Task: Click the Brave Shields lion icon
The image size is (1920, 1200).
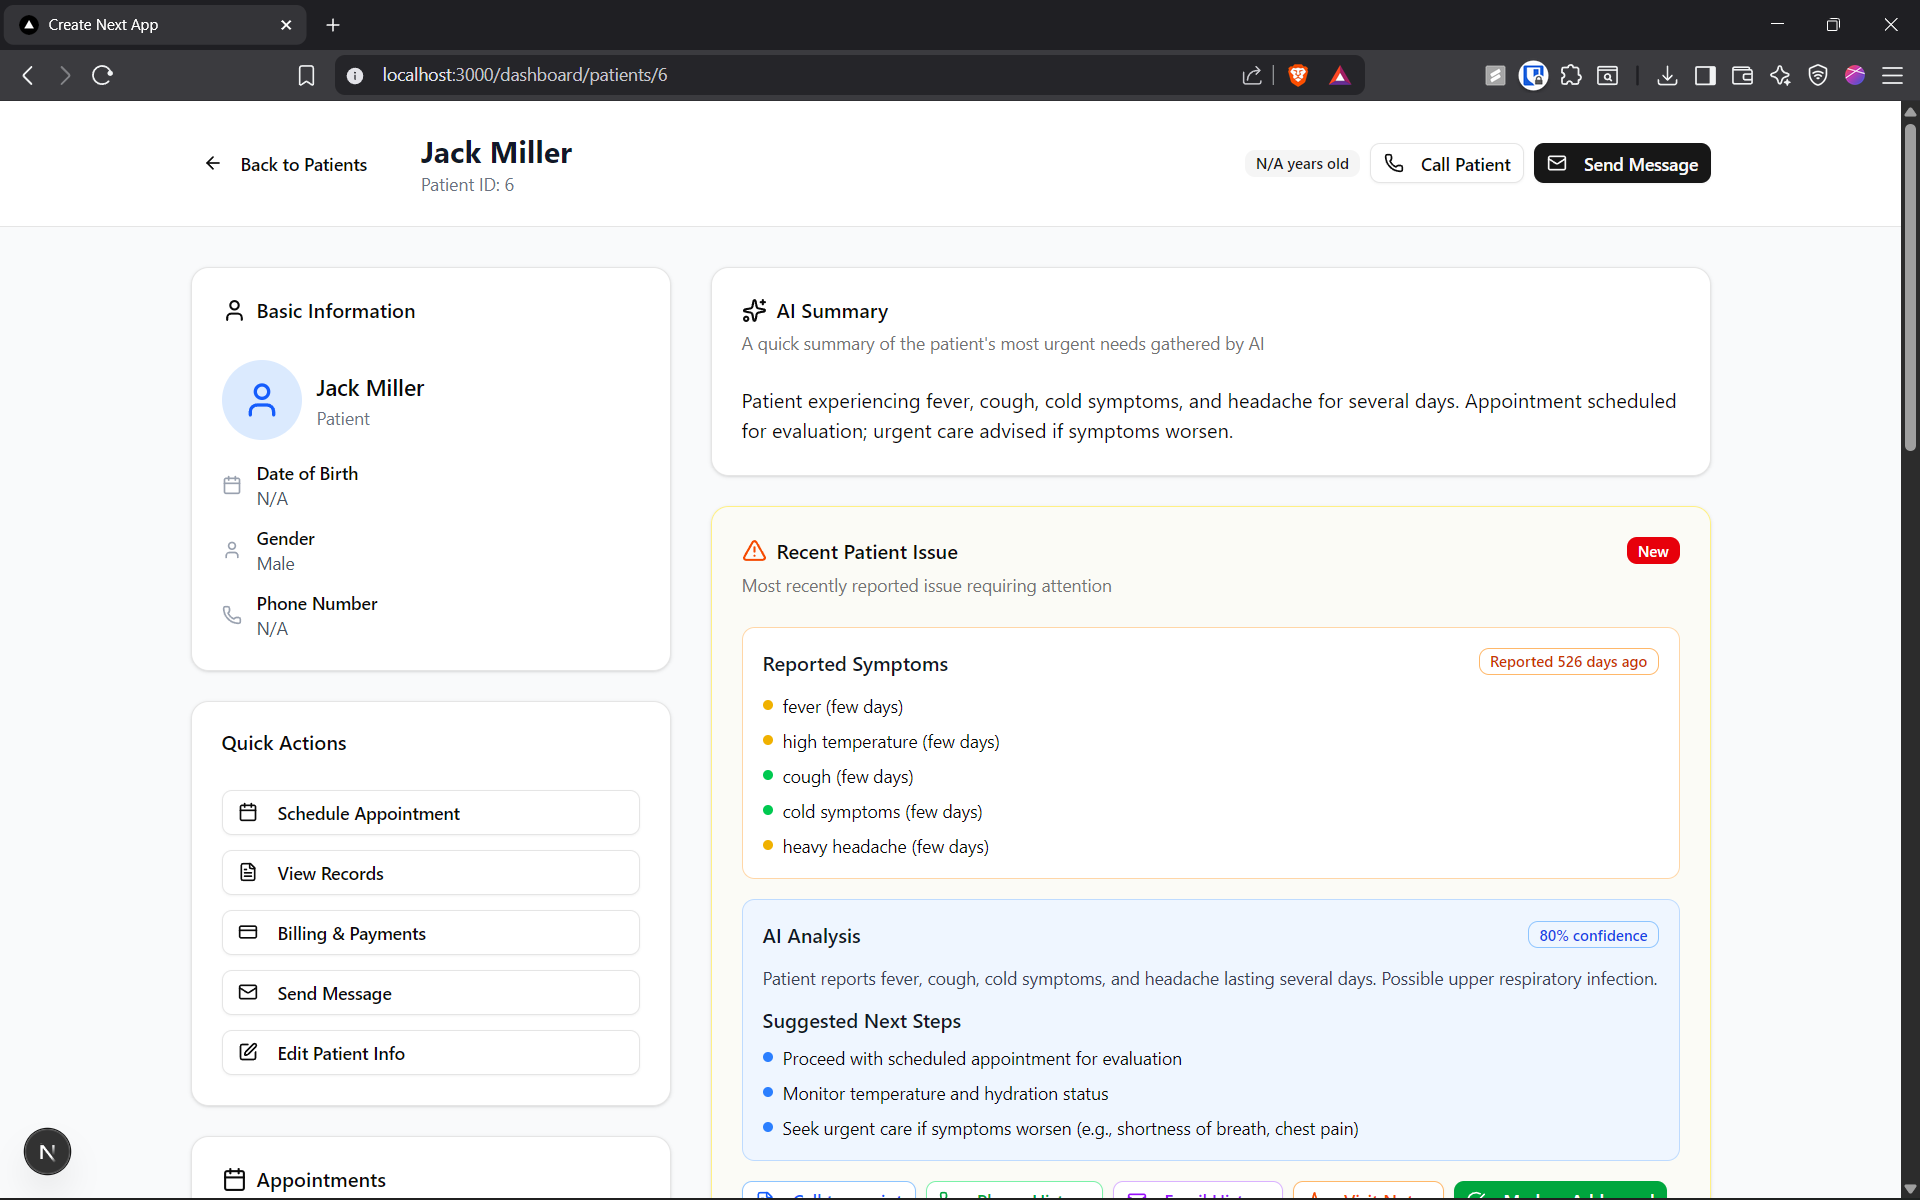Action: pos(1298,75)
